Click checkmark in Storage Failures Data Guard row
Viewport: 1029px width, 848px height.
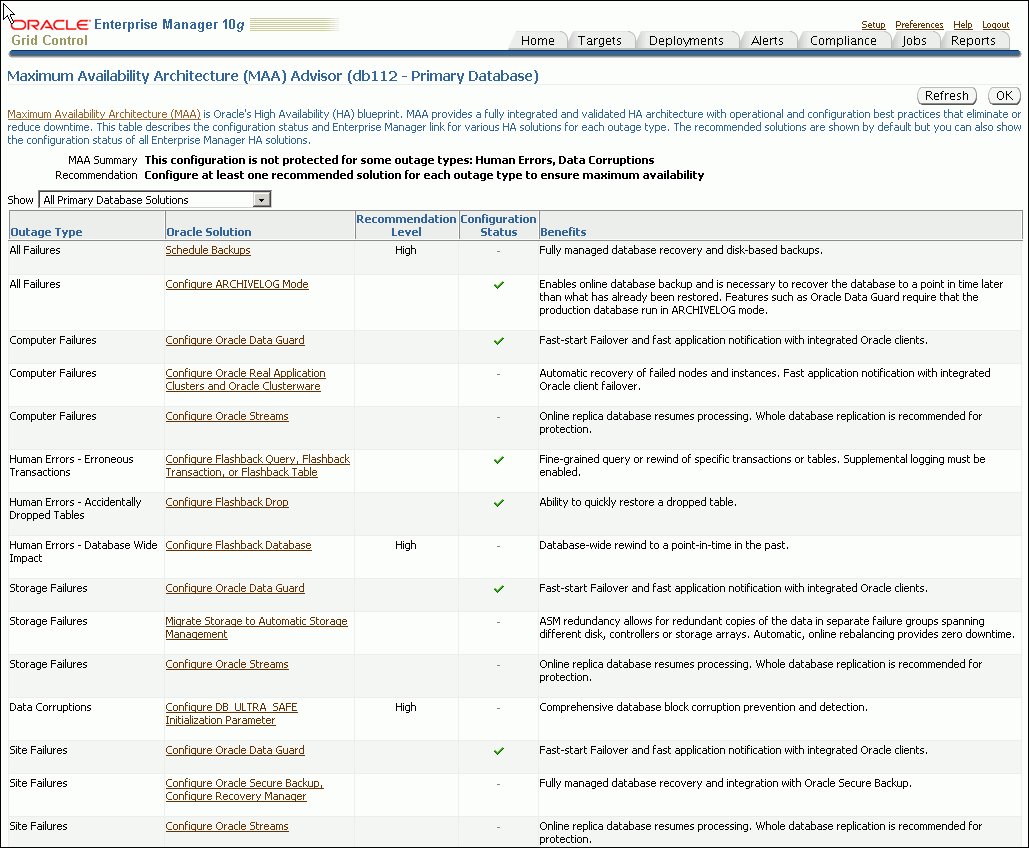499,589
